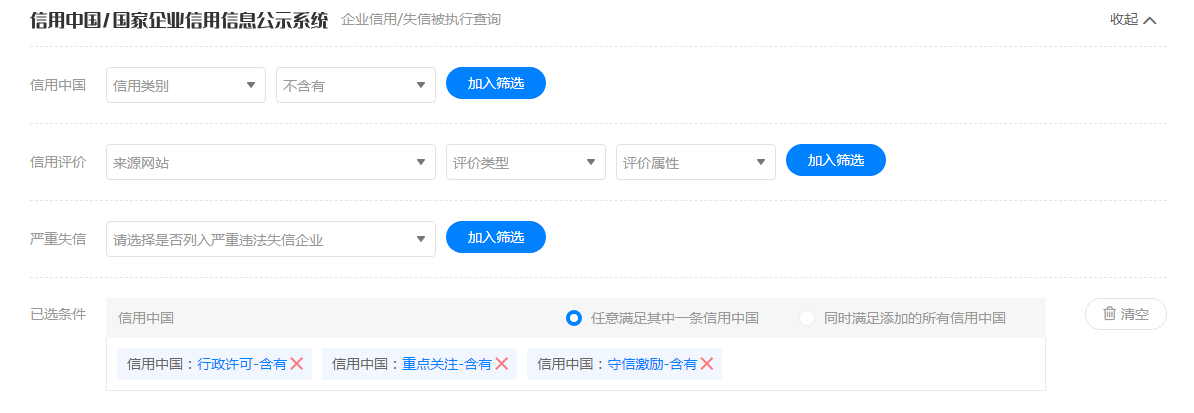Remove the 重点关注-含有 filter tag
The image size is (1194, 413).
point(501,364)
